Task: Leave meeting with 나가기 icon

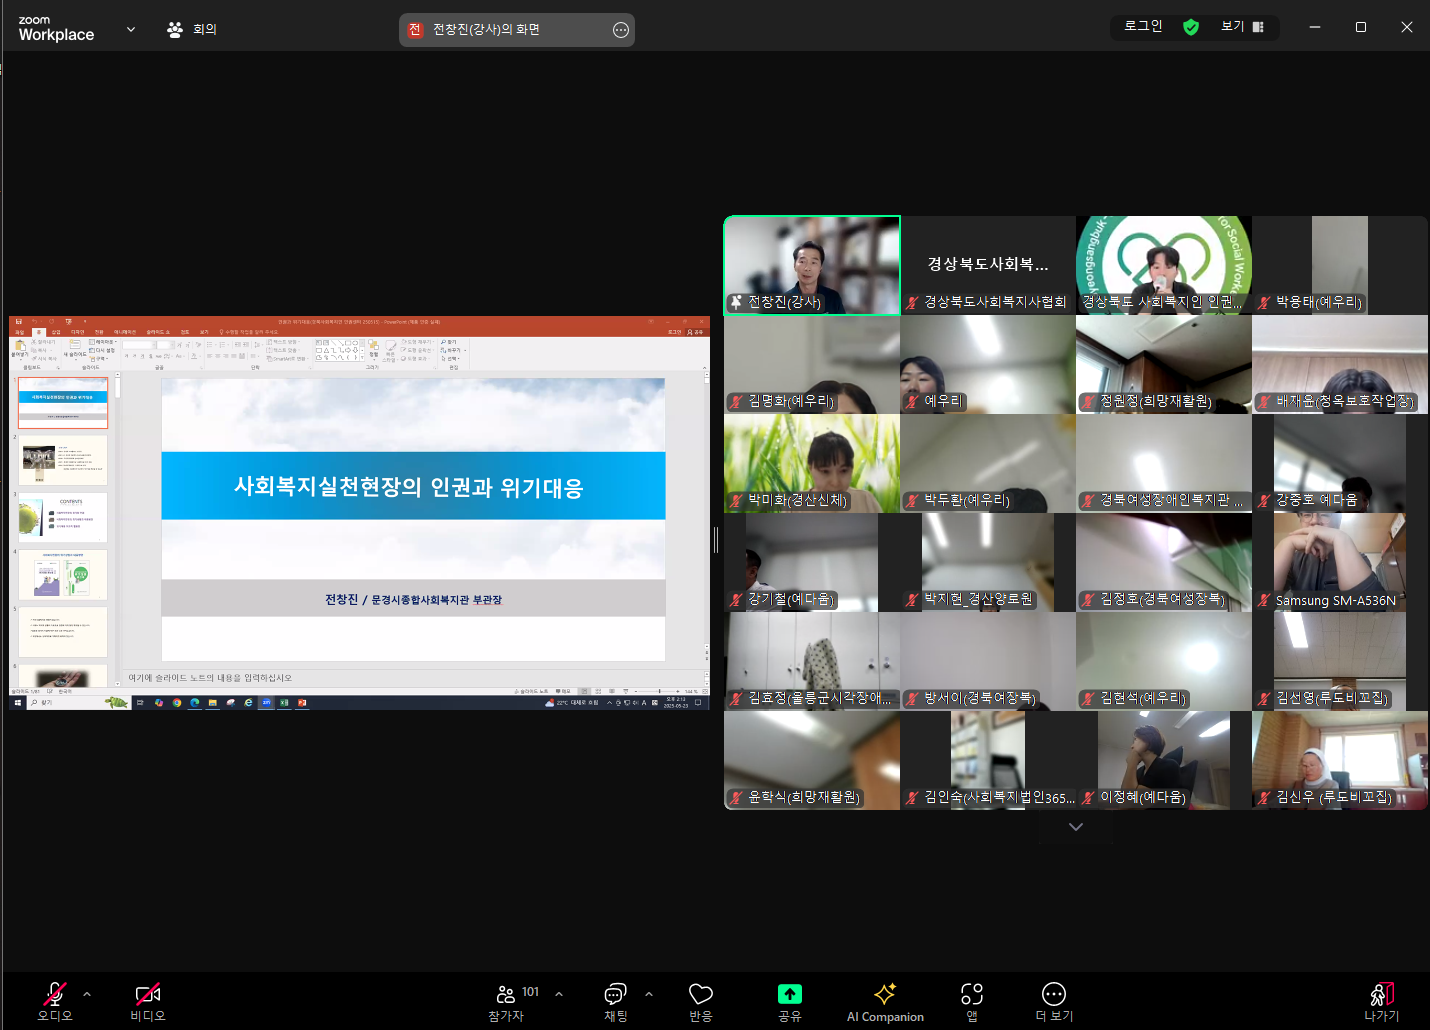Action: pyautogui.click(x=1382, y=1001)
